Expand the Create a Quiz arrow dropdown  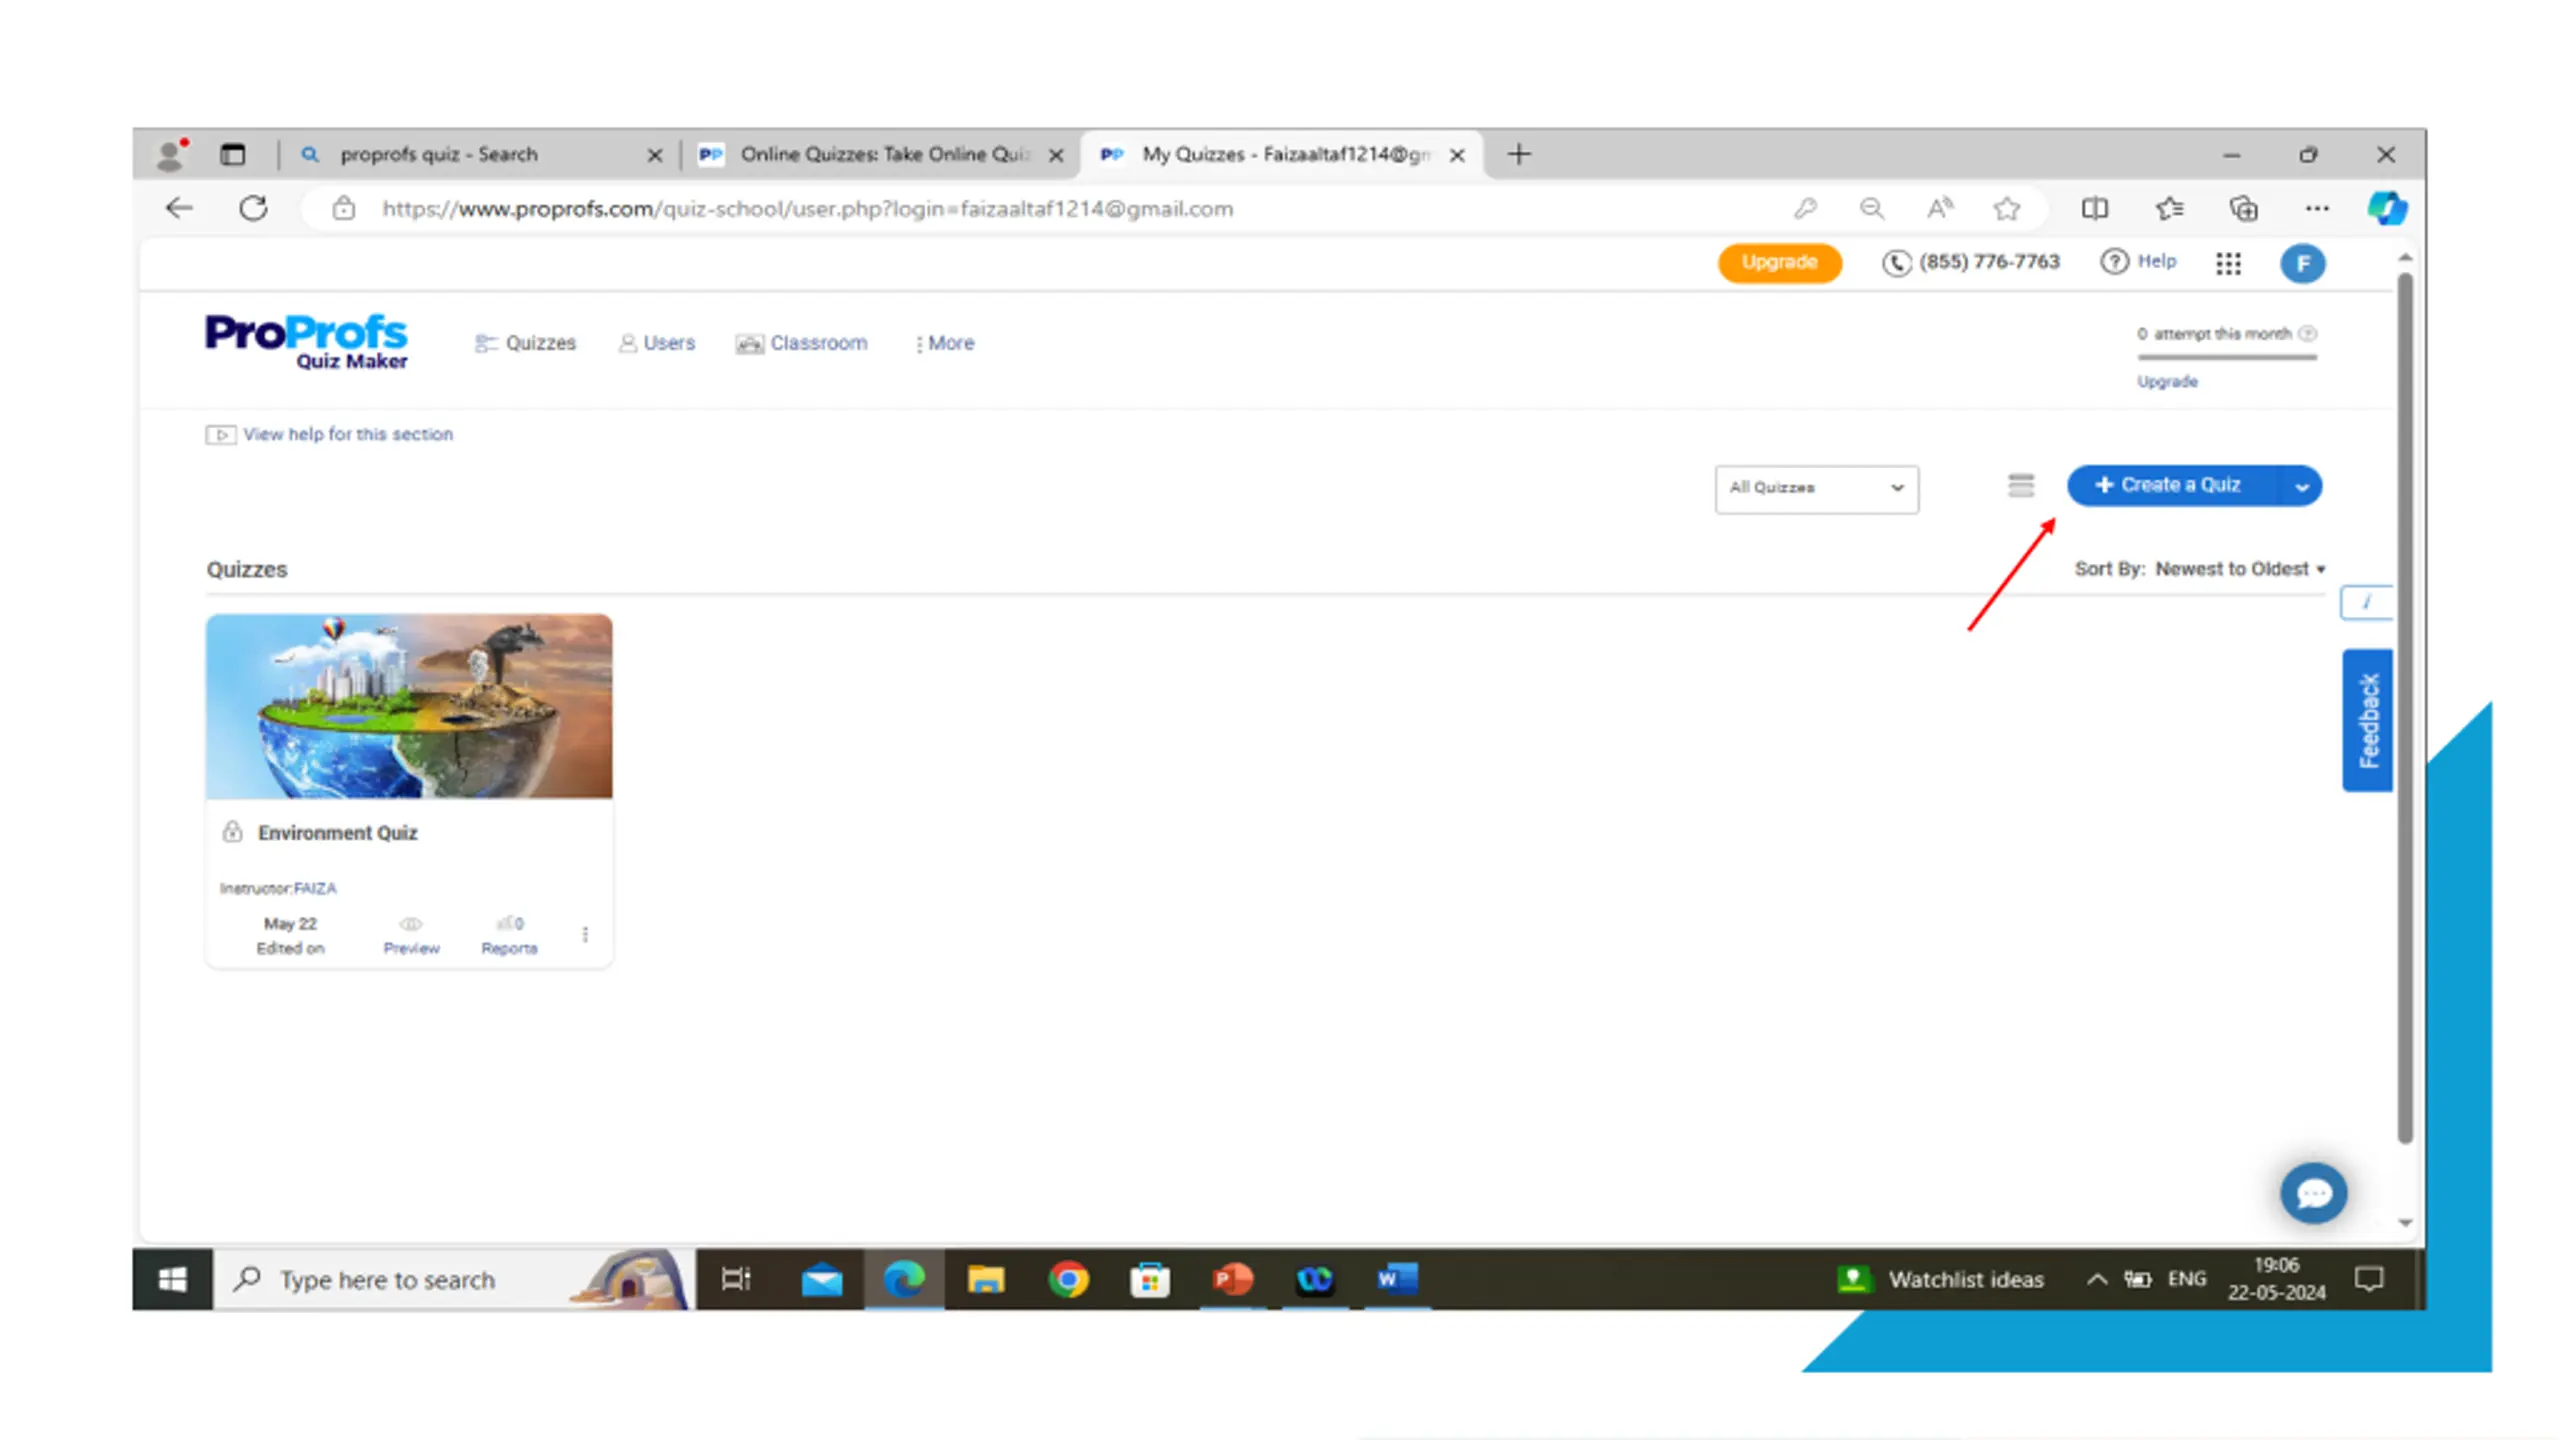2301,487
